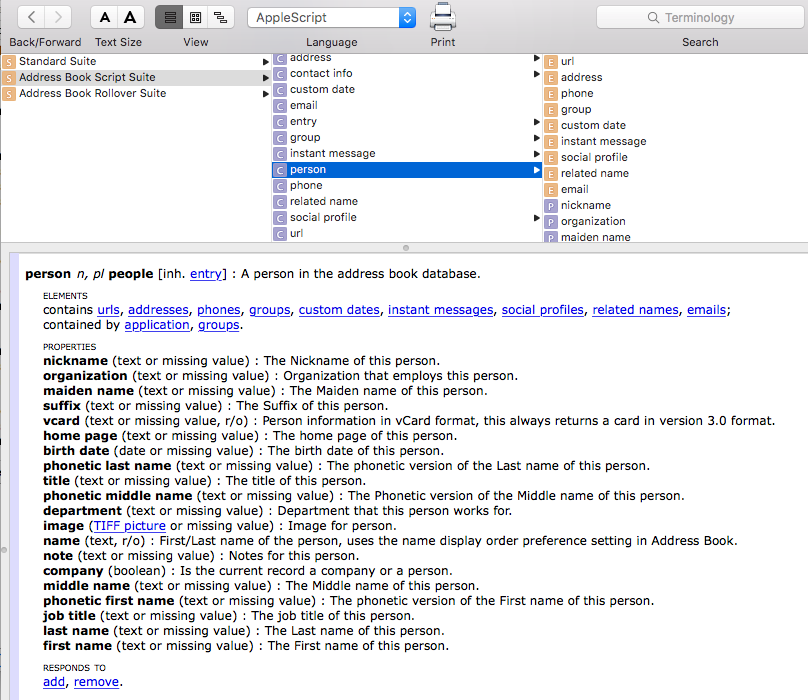
Task: Click the Terminology search field
Action: (x=699, y=17)
